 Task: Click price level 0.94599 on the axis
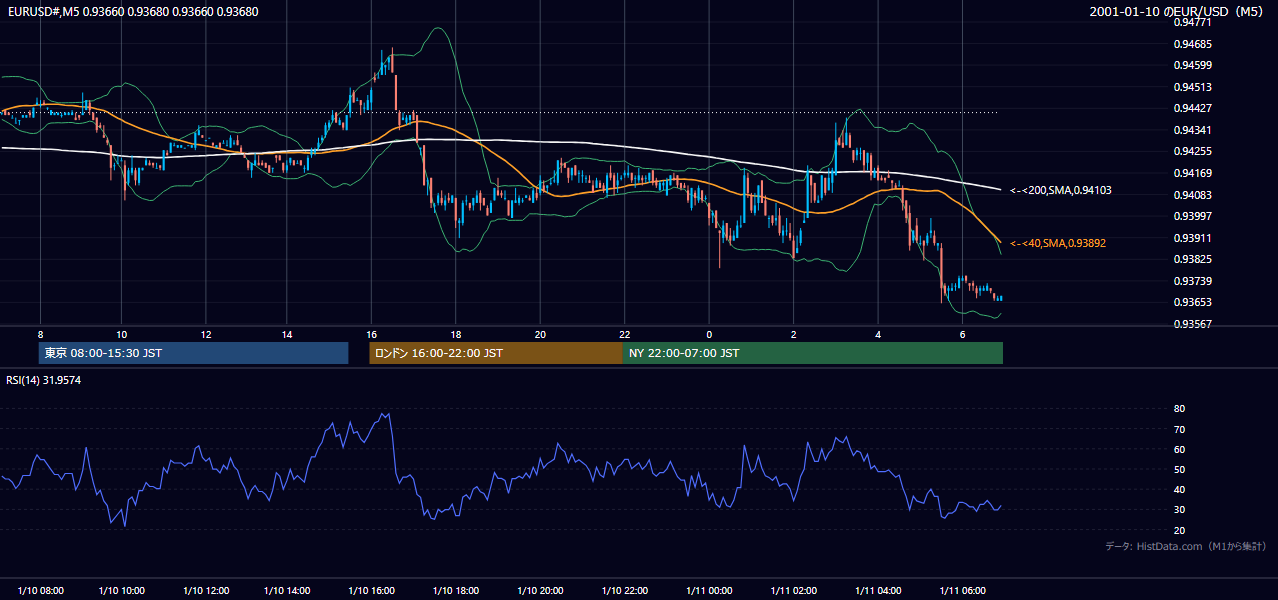coord(1192,65)
